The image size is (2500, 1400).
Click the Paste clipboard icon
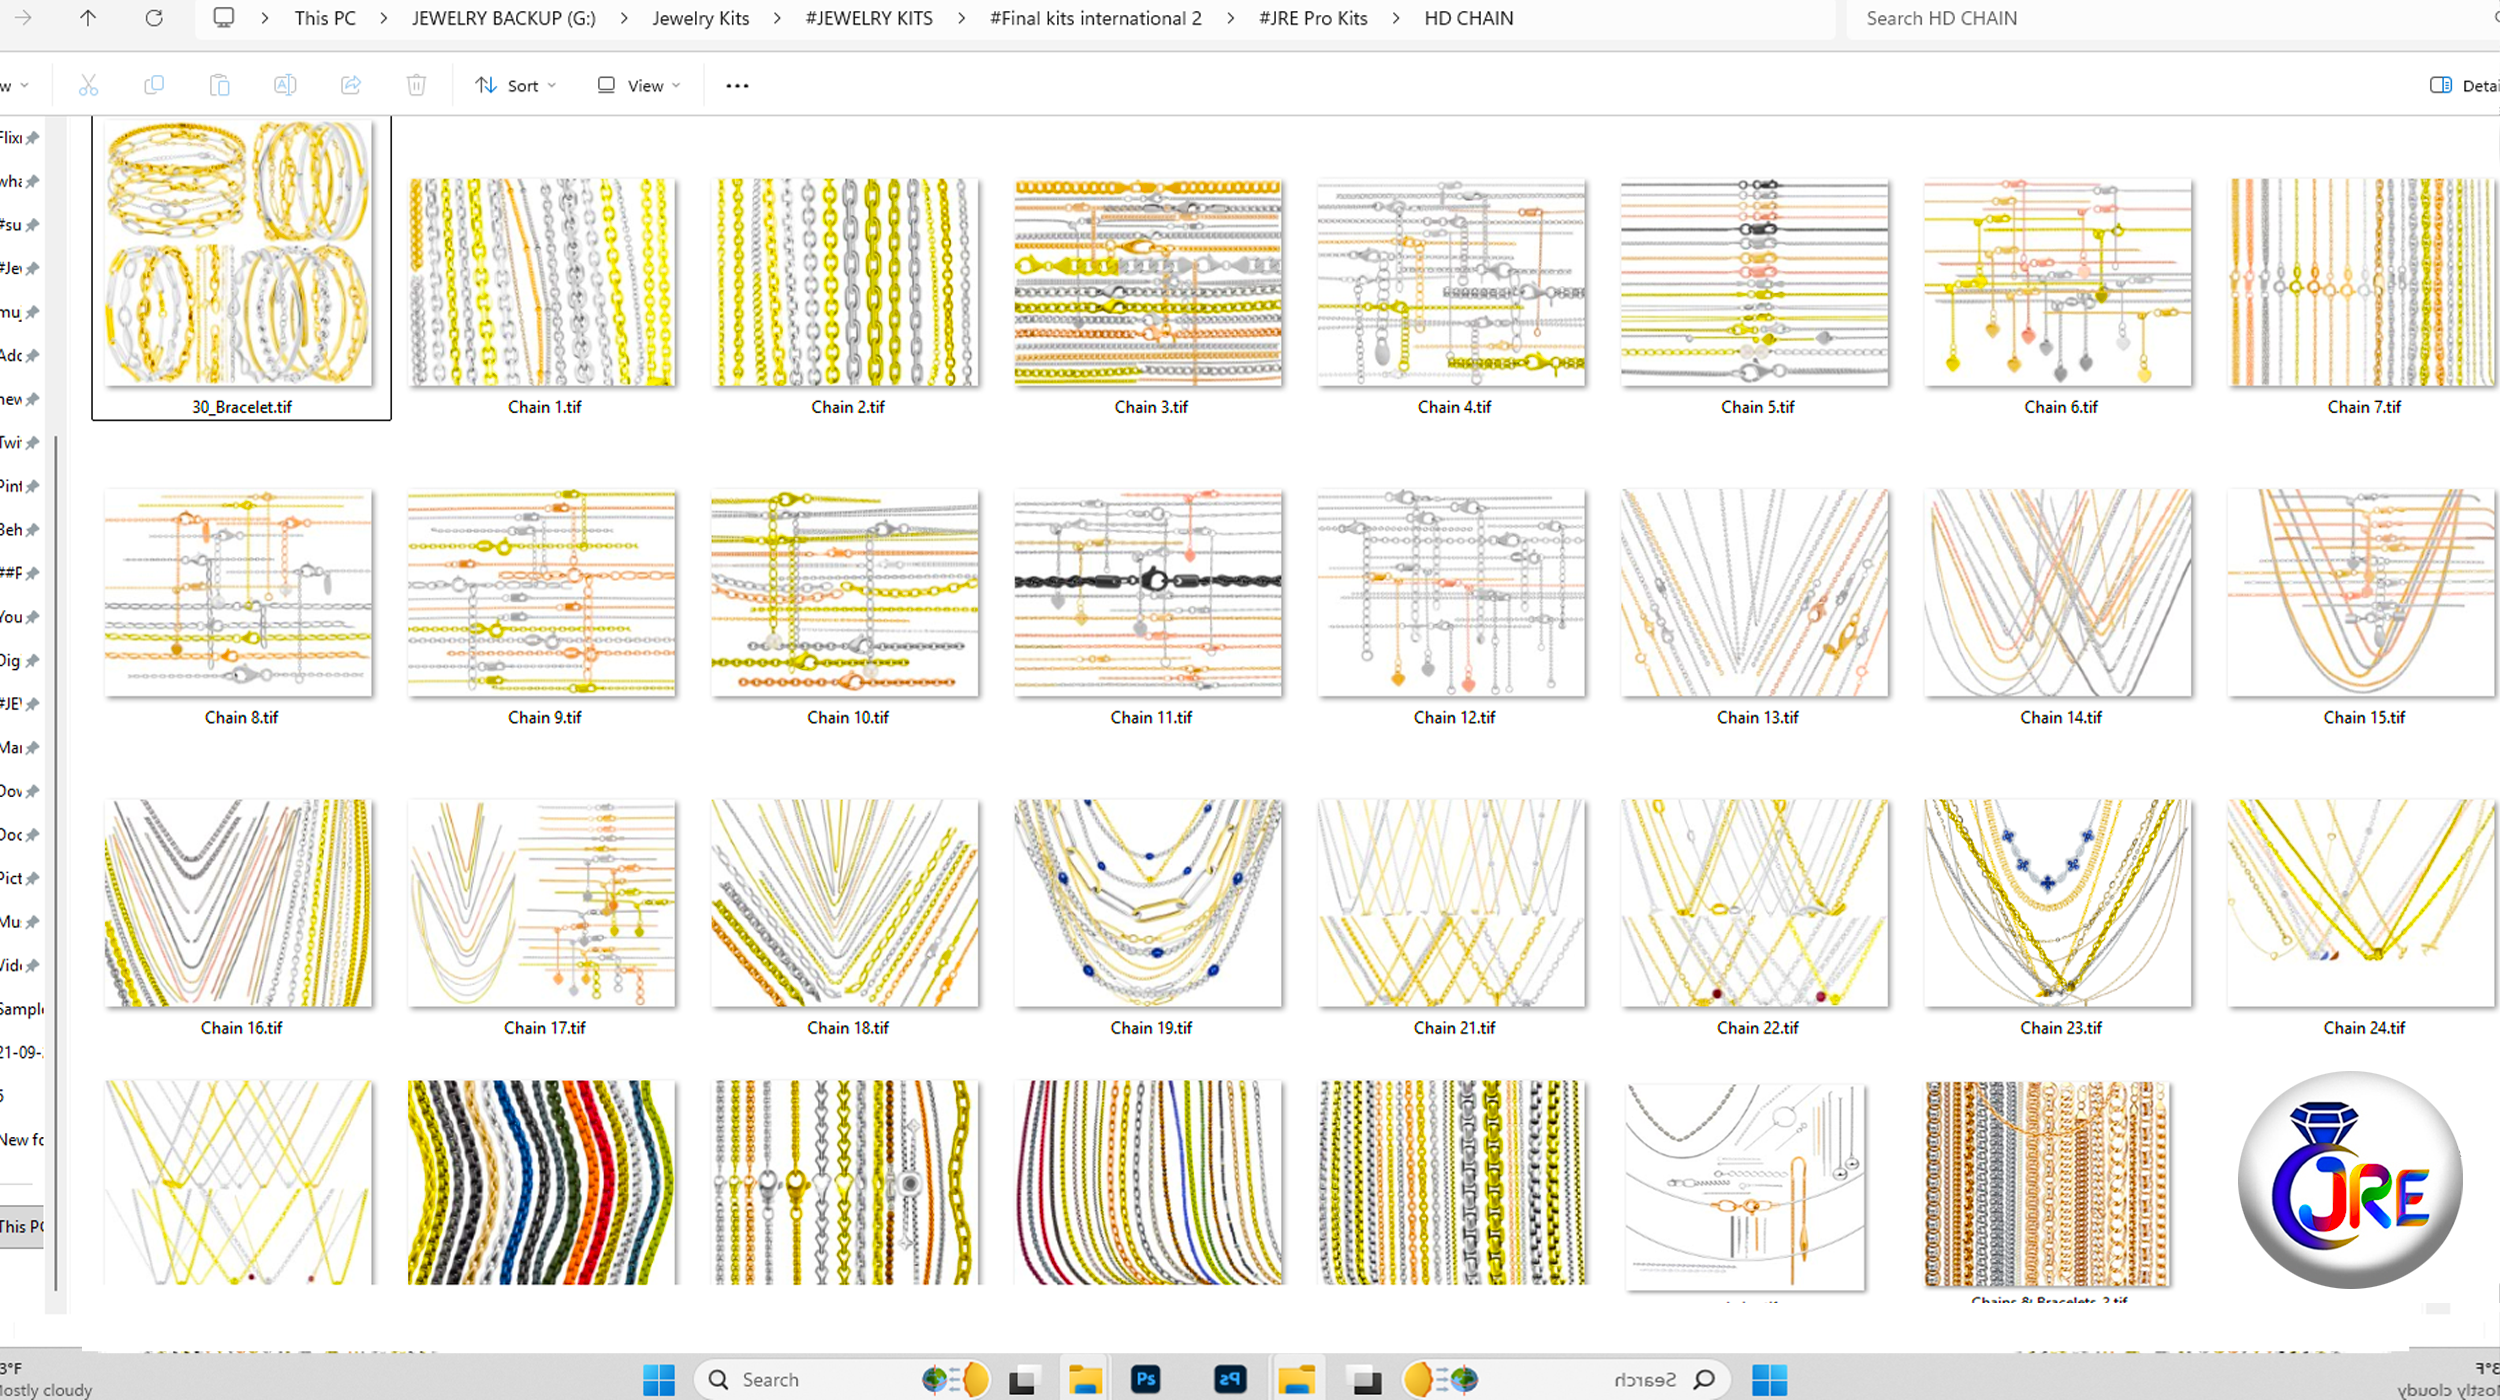219,86
